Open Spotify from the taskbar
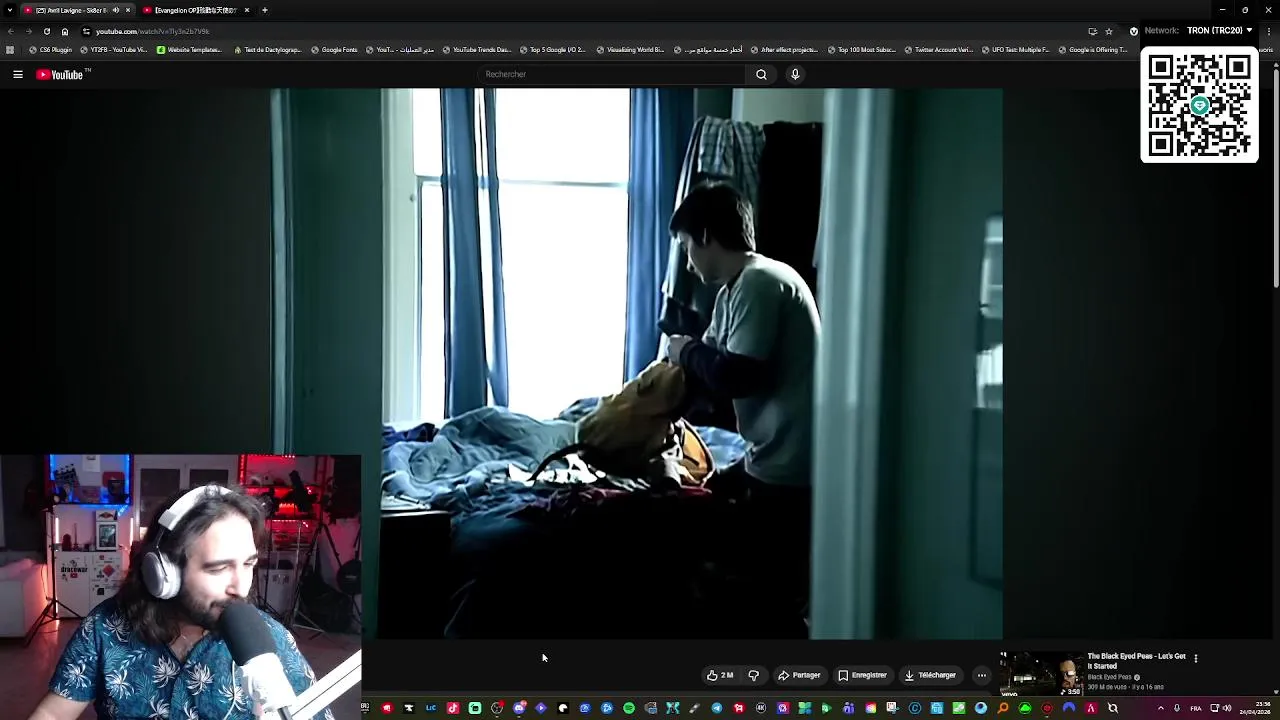This screenshot has height=720, width=1280. [x=628, y=708]
